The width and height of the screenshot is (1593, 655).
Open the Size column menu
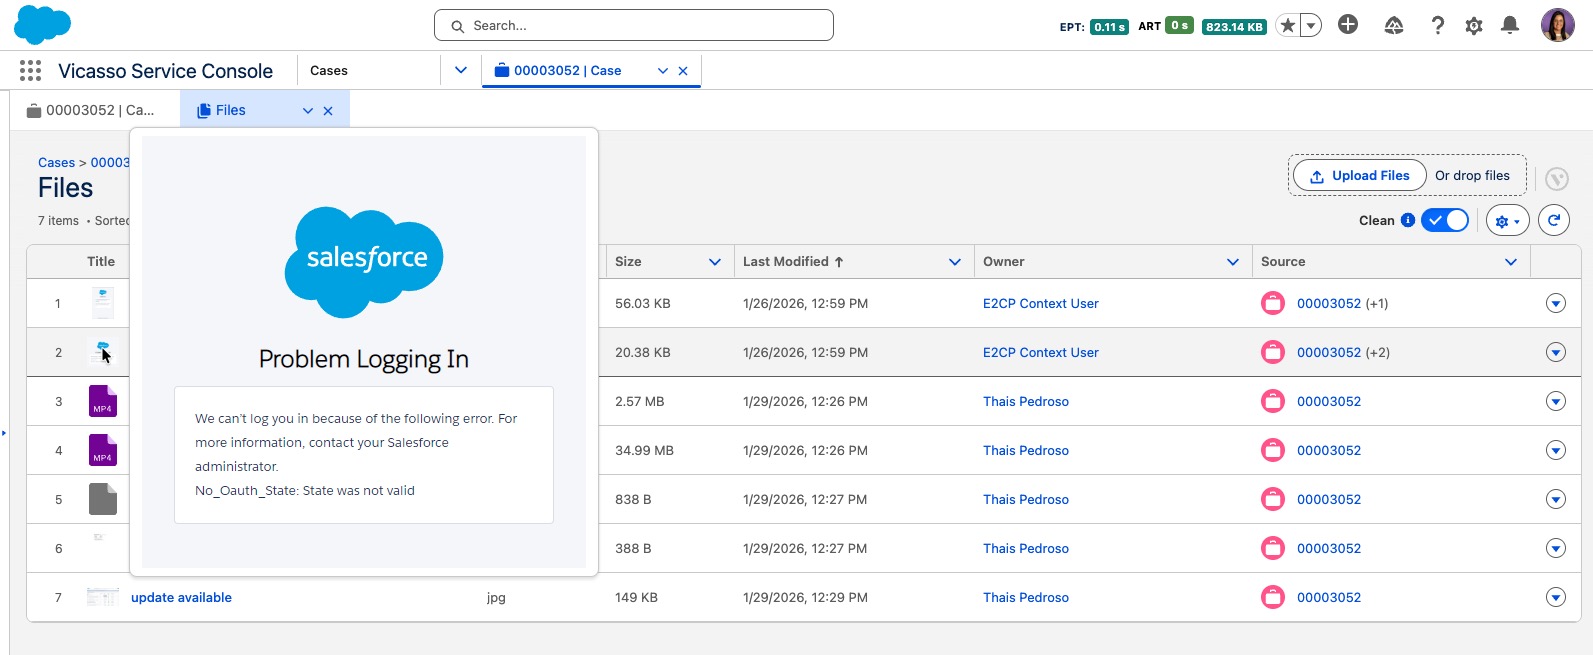(x=715, y=262)
